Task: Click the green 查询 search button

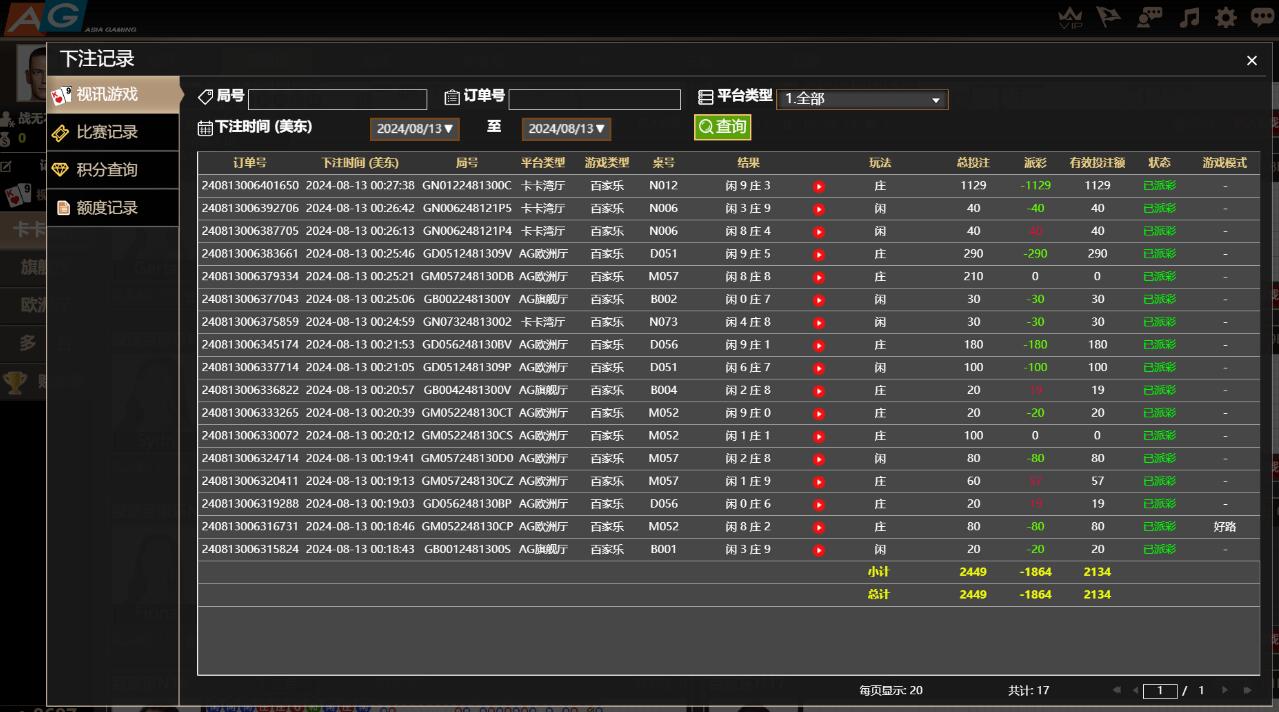Action: pyautogui.click(x=722, y=127)
